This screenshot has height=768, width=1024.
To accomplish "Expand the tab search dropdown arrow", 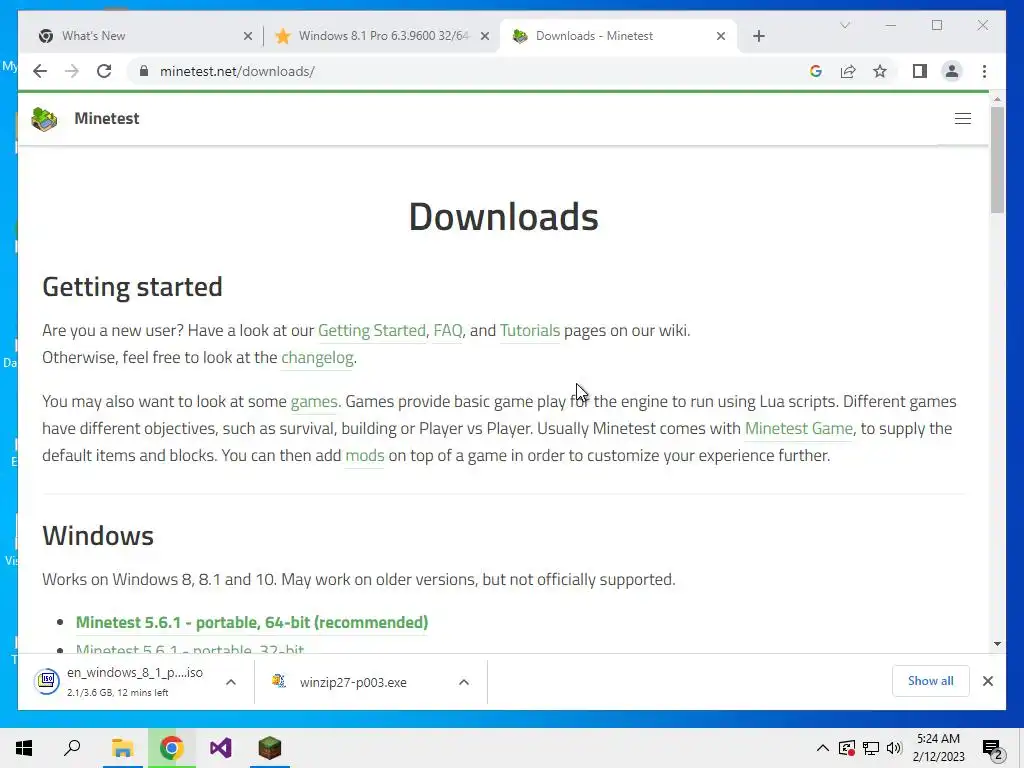I will tap(844, 25).
